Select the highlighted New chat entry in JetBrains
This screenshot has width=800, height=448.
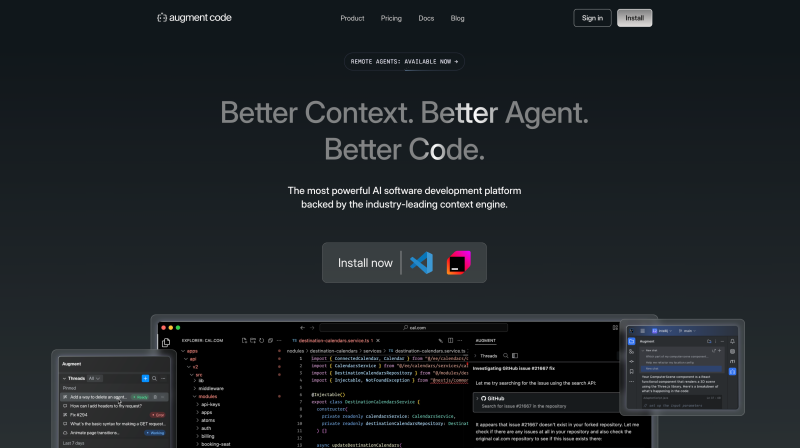tap(681, 369)
